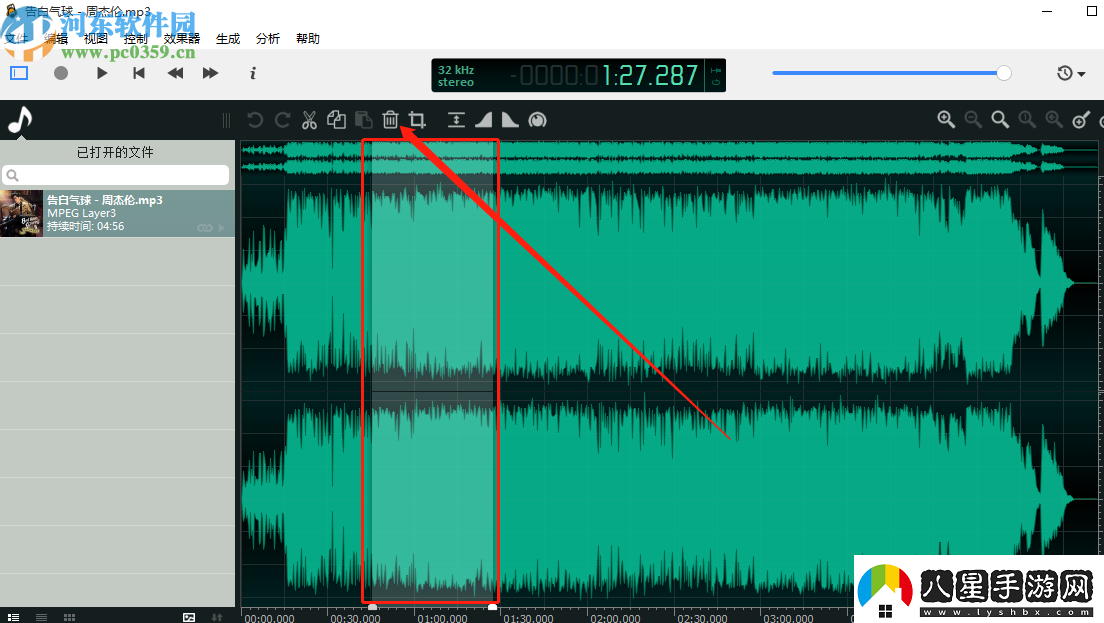Cut the selected audio region
1104x623 pixels.
point(311,119)
